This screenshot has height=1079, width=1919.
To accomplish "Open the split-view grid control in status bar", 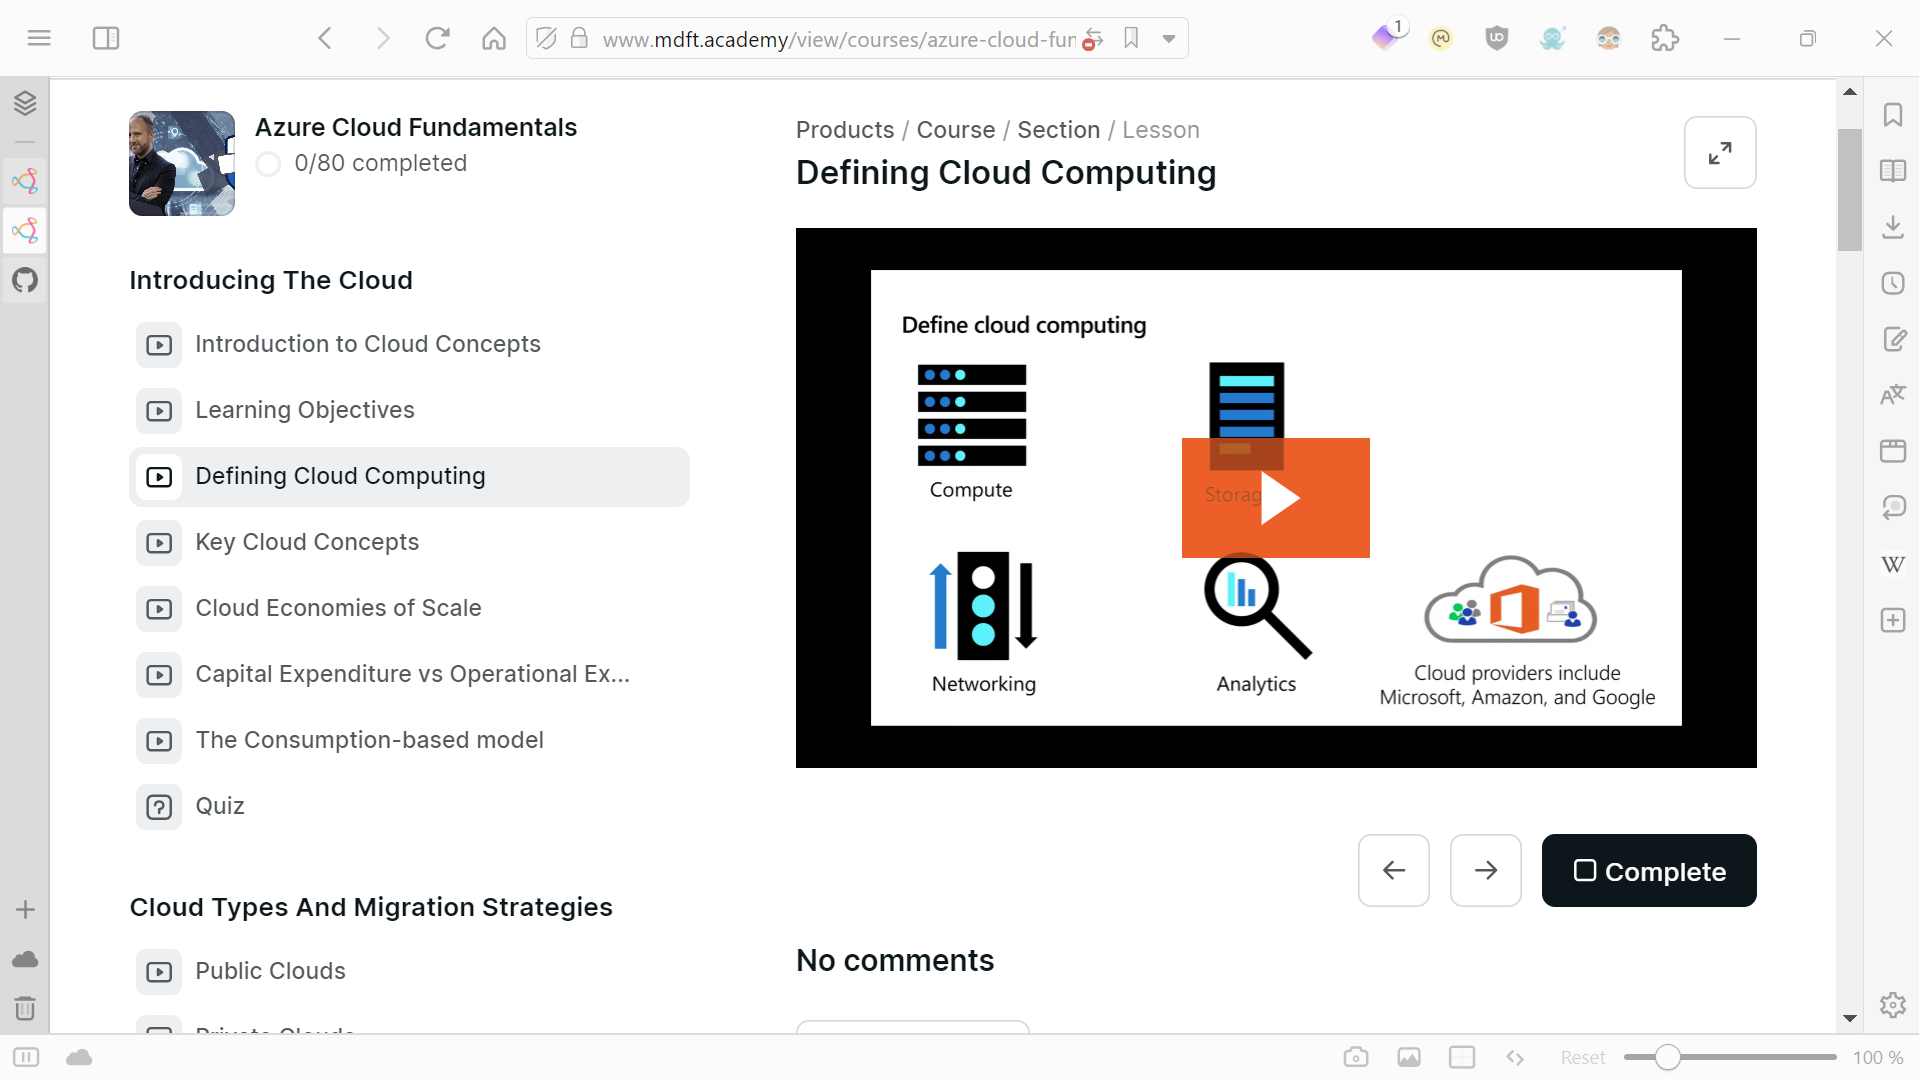I will pyautogui.click(x=1462, y=1057).
